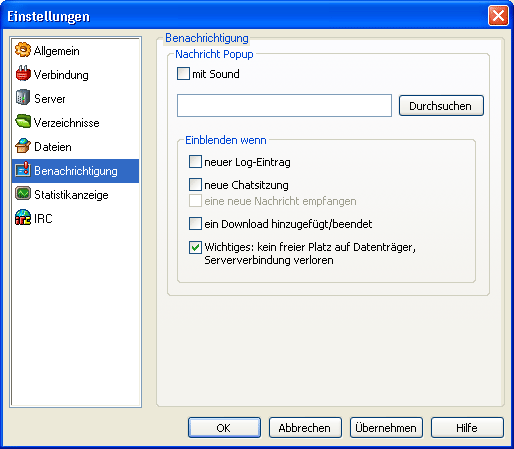Enable the mit Sound checkbox
Screen dimensions: 514x449
pos(183,74)
